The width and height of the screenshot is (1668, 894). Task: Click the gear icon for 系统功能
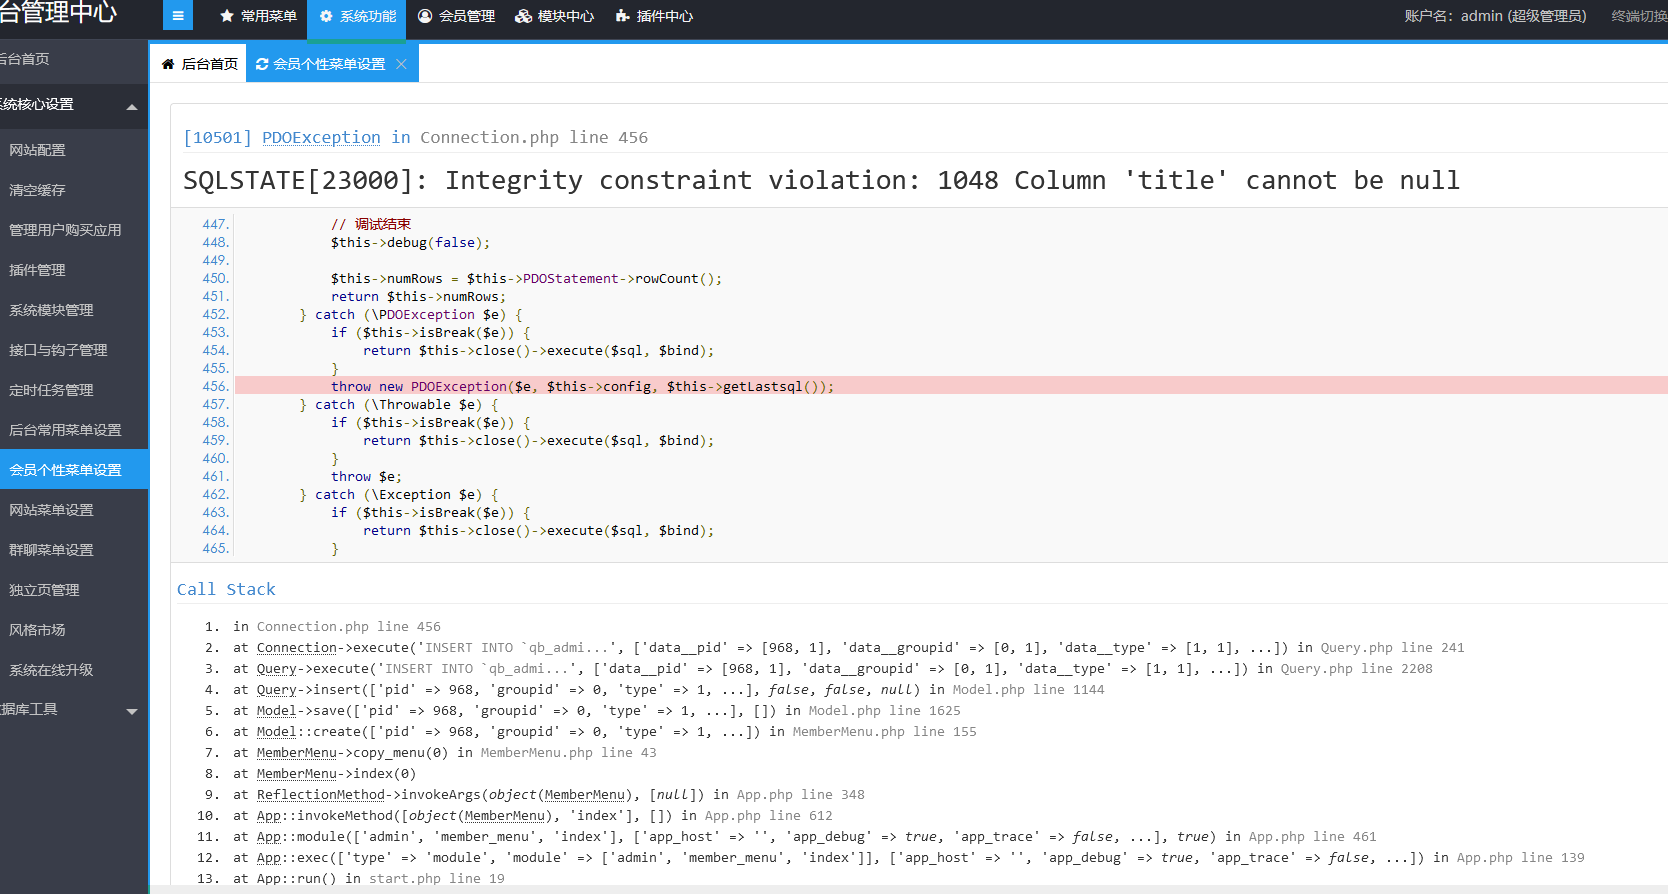tap(326, 16)
